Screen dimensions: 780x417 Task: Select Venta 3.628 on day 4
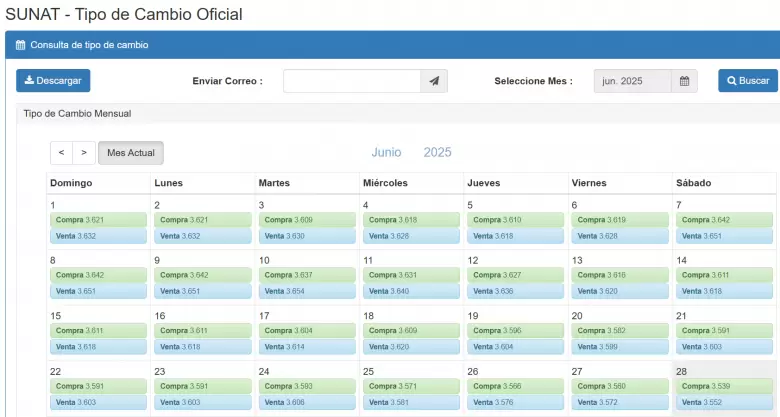pos(411,236)
